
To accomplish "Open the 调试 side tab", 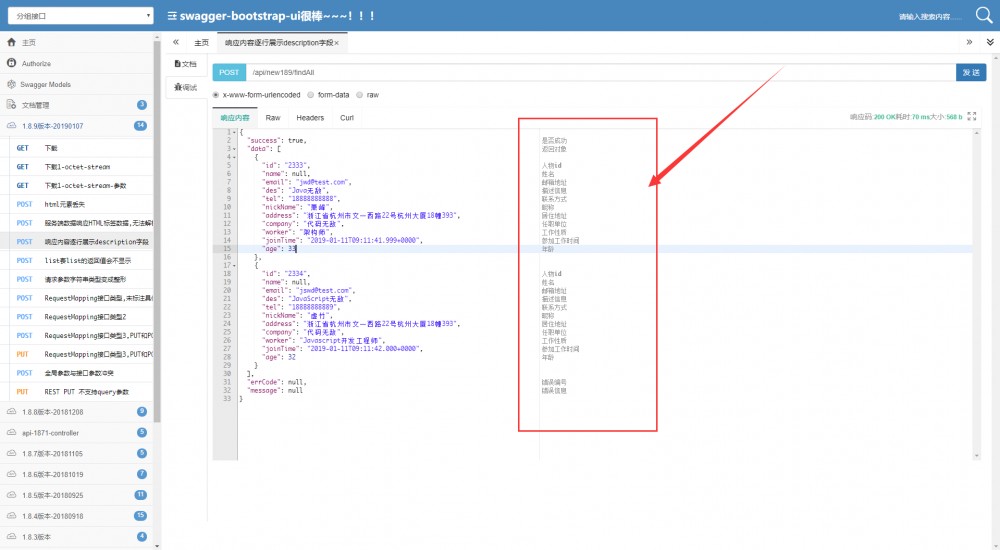I will [186, 87].
